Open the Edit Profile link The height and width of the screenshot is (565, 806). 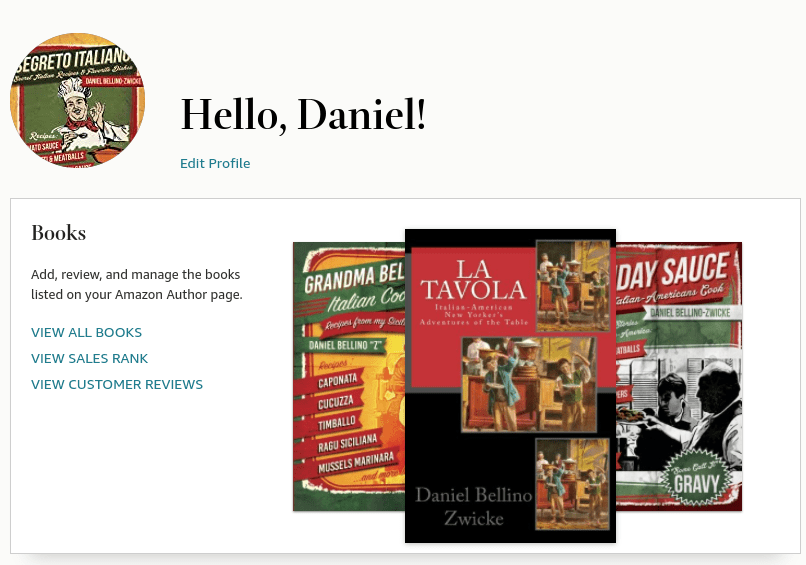point(215,163)
